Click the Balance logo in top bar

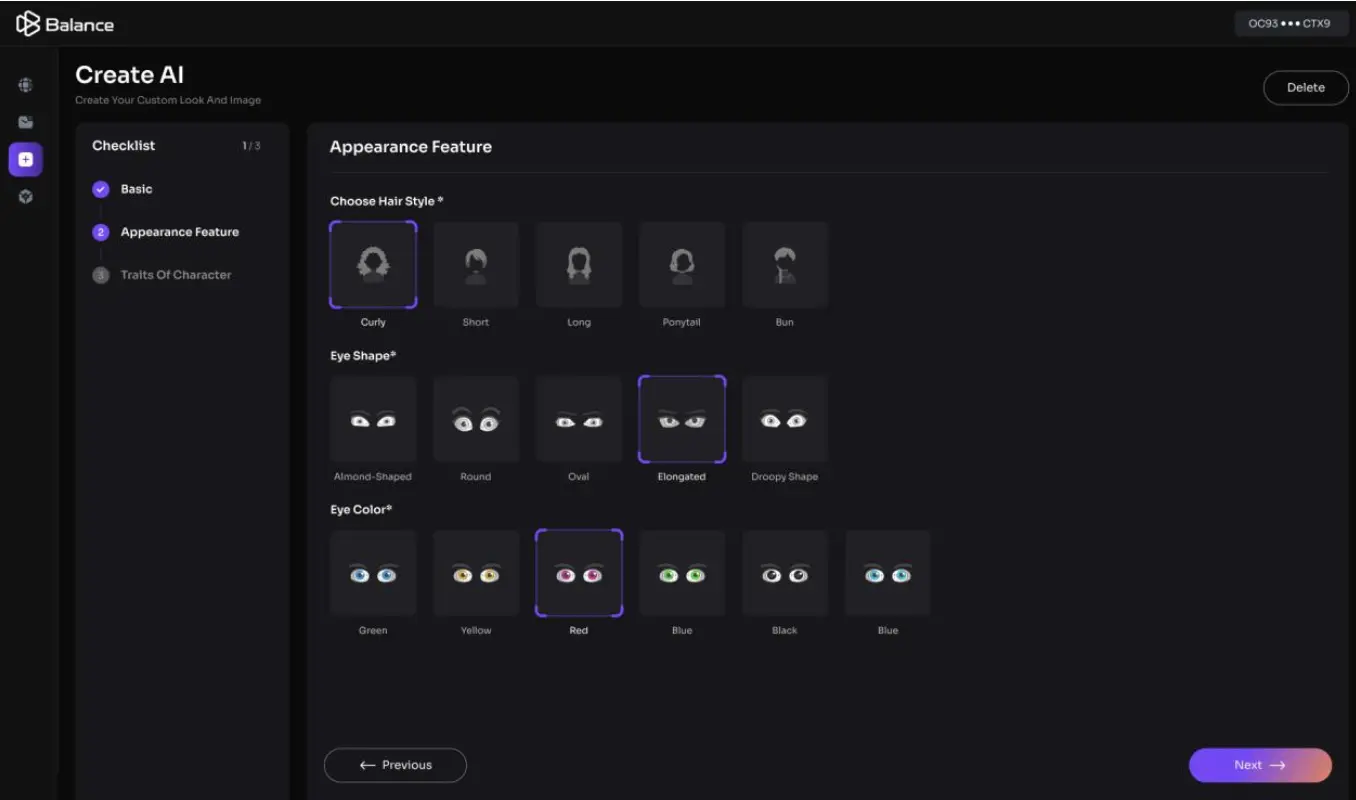(65, 24)
